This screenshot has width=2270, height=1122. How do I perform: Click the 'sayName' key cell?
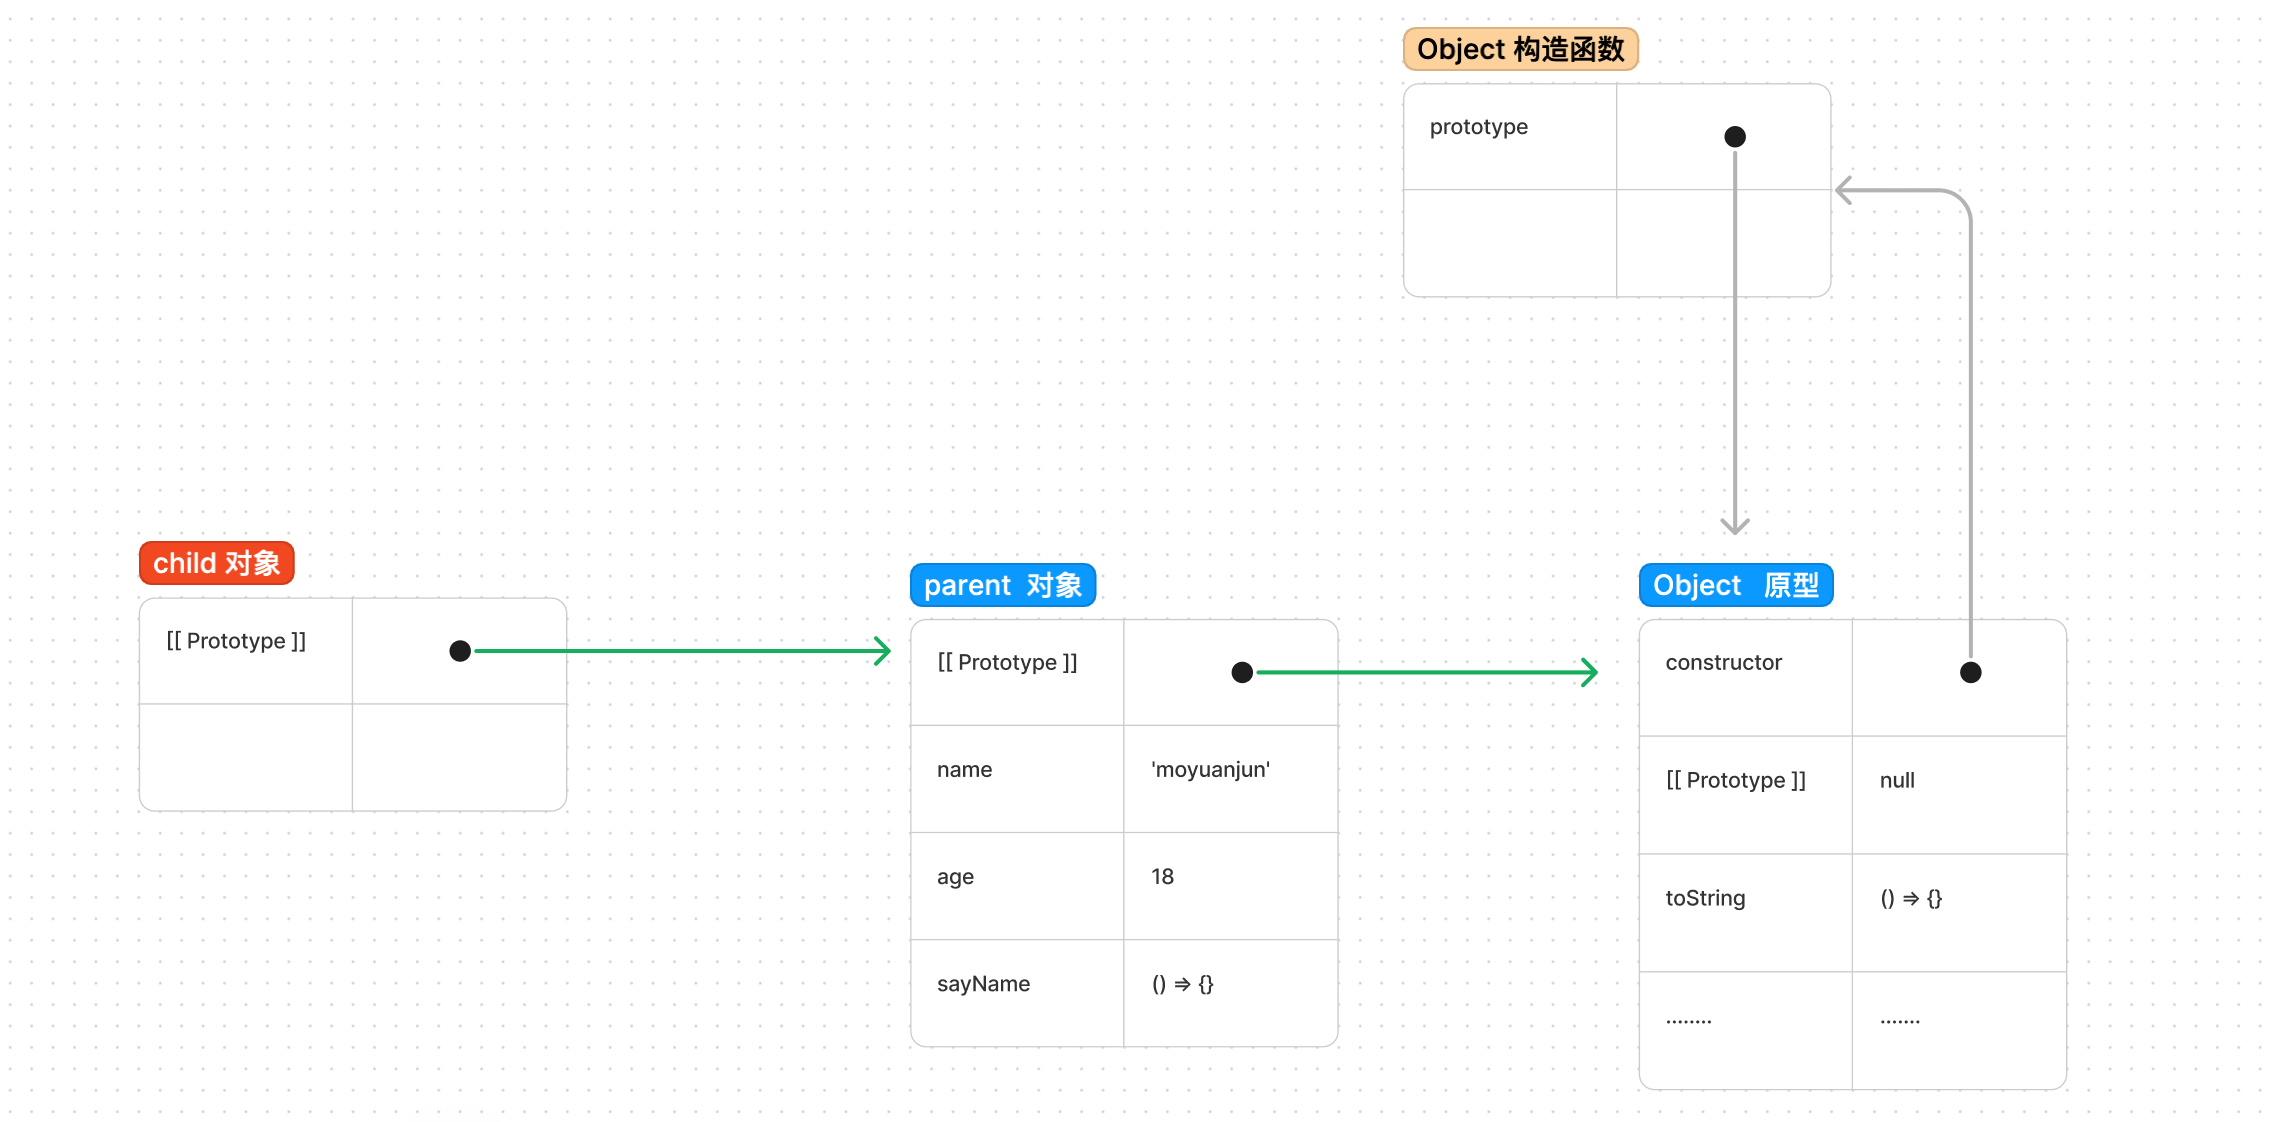point(983,984)
